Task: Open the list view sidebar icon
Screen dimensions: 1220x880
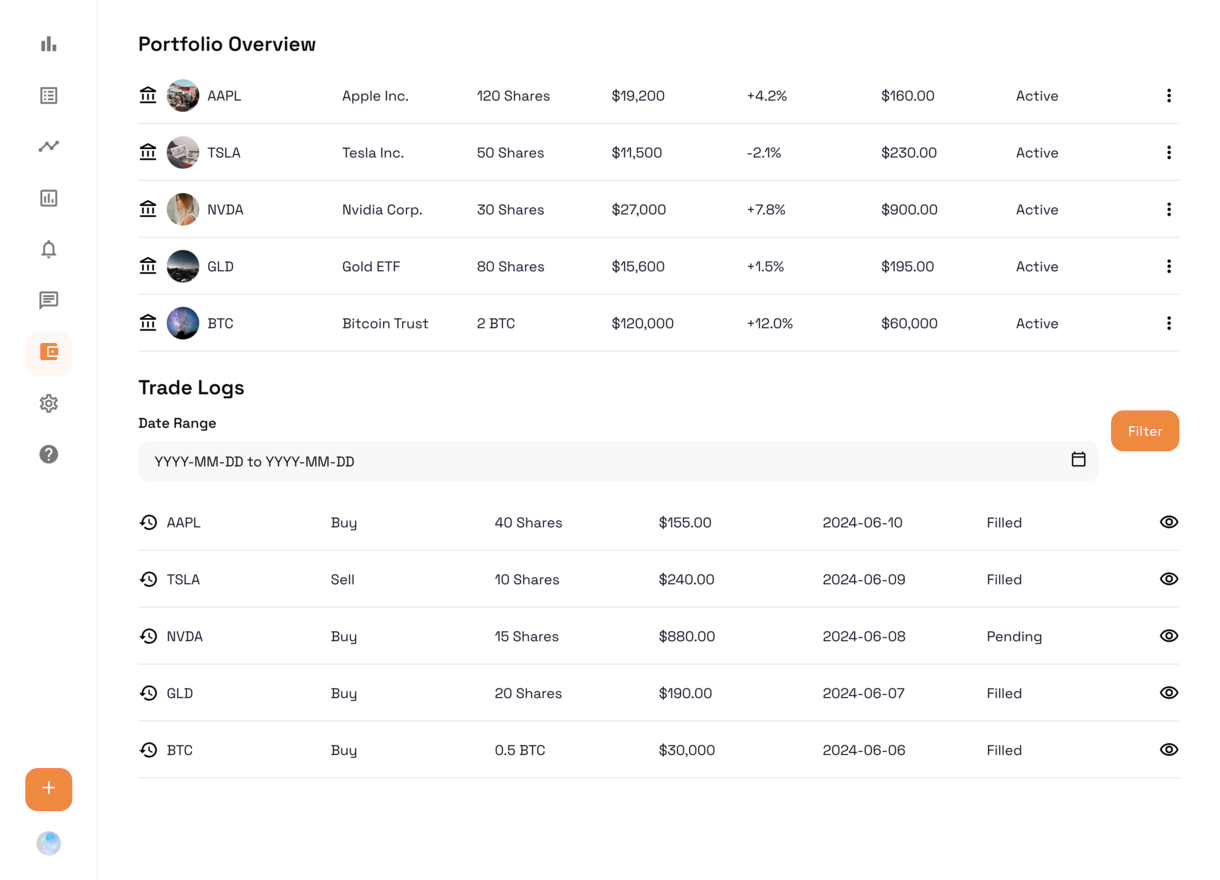Action: tap(48, 96)
